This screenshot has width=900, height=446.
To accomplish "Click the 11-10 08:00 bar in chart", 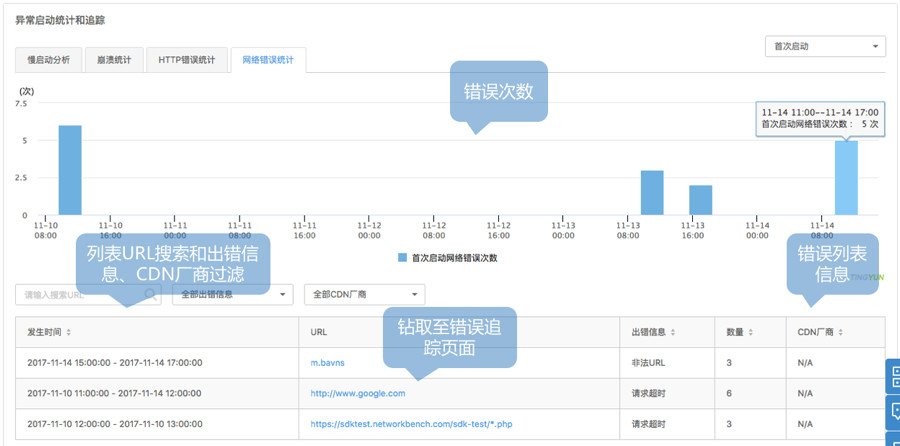I will [x=70, y=170].
